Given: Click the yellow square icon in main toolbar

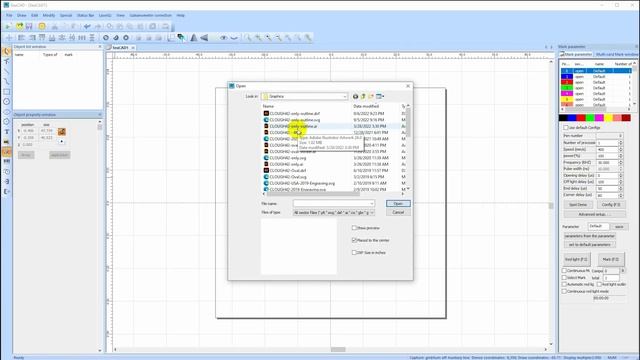Looking at the screenshot, I should pos(42,26).
